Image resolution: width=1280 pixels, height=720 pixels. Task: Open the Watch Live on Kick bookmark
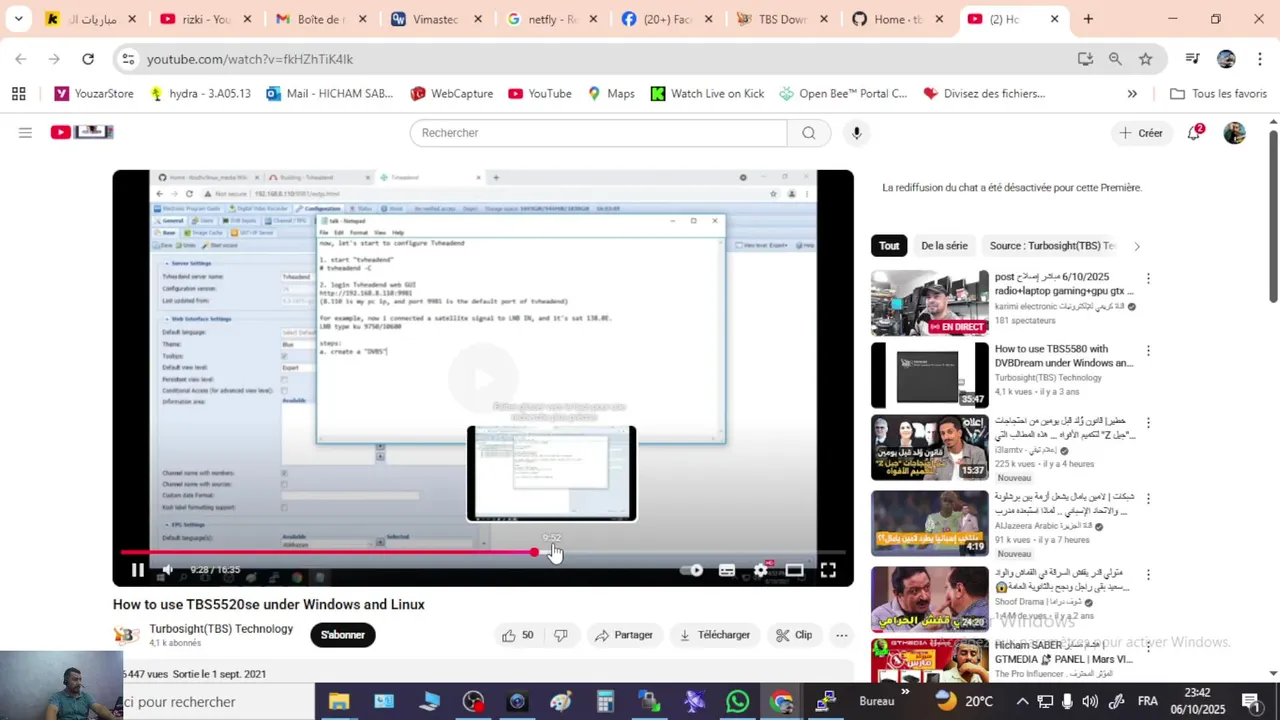pos(707,93)
